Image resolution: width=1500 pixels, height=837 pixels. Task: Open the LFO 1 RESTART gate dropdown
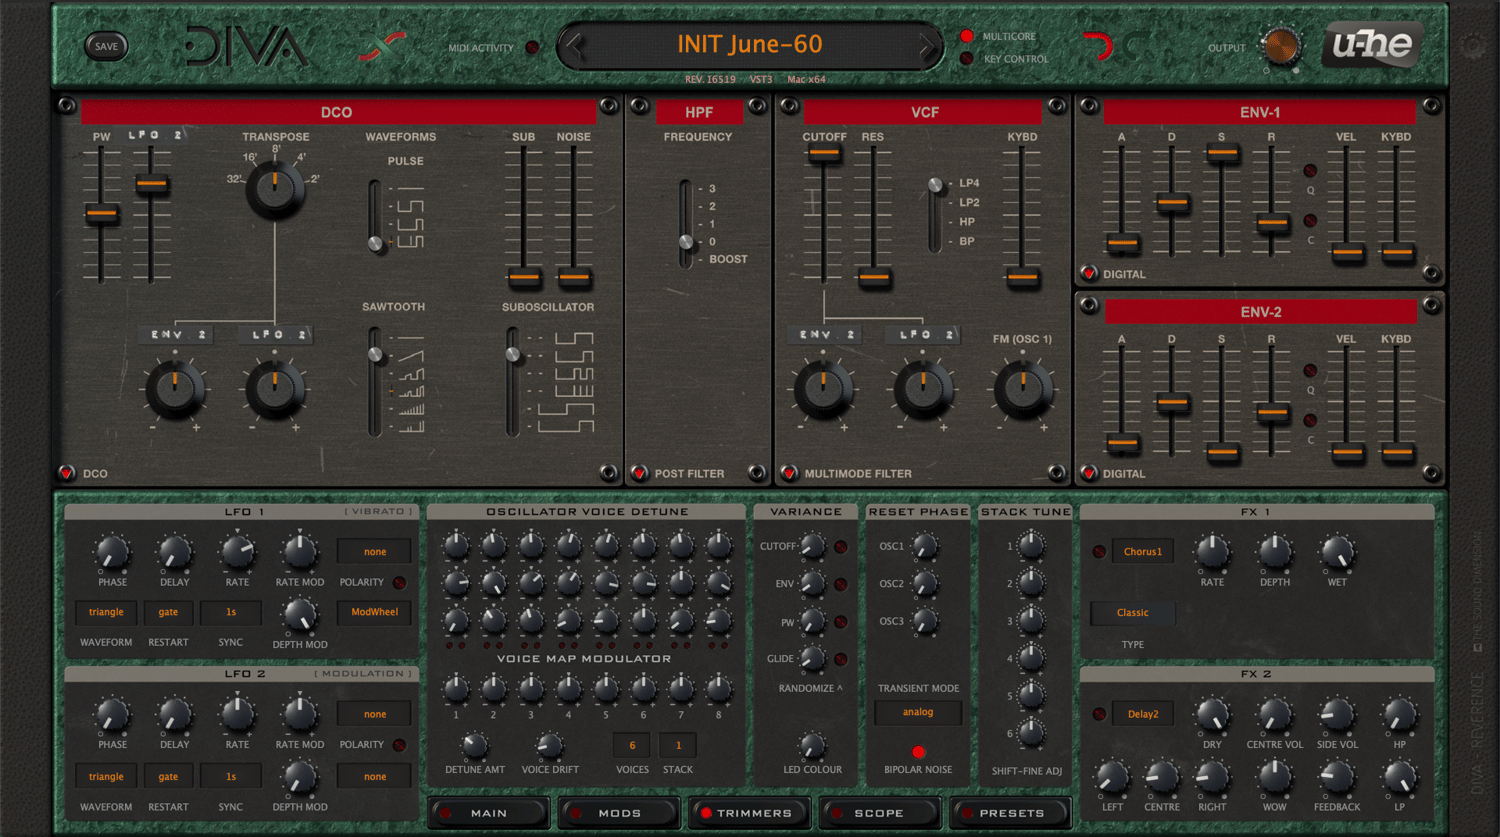(168, 612)
